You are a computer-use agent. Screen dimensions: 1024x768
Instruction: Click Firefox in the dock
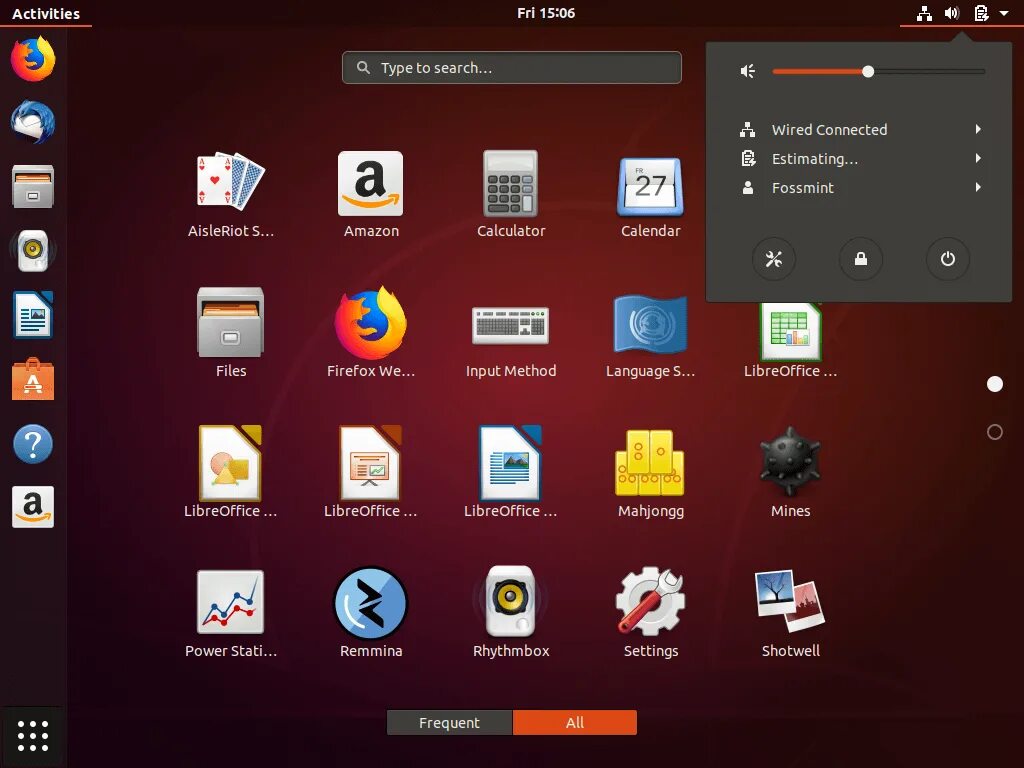click(x=33, y=59)
